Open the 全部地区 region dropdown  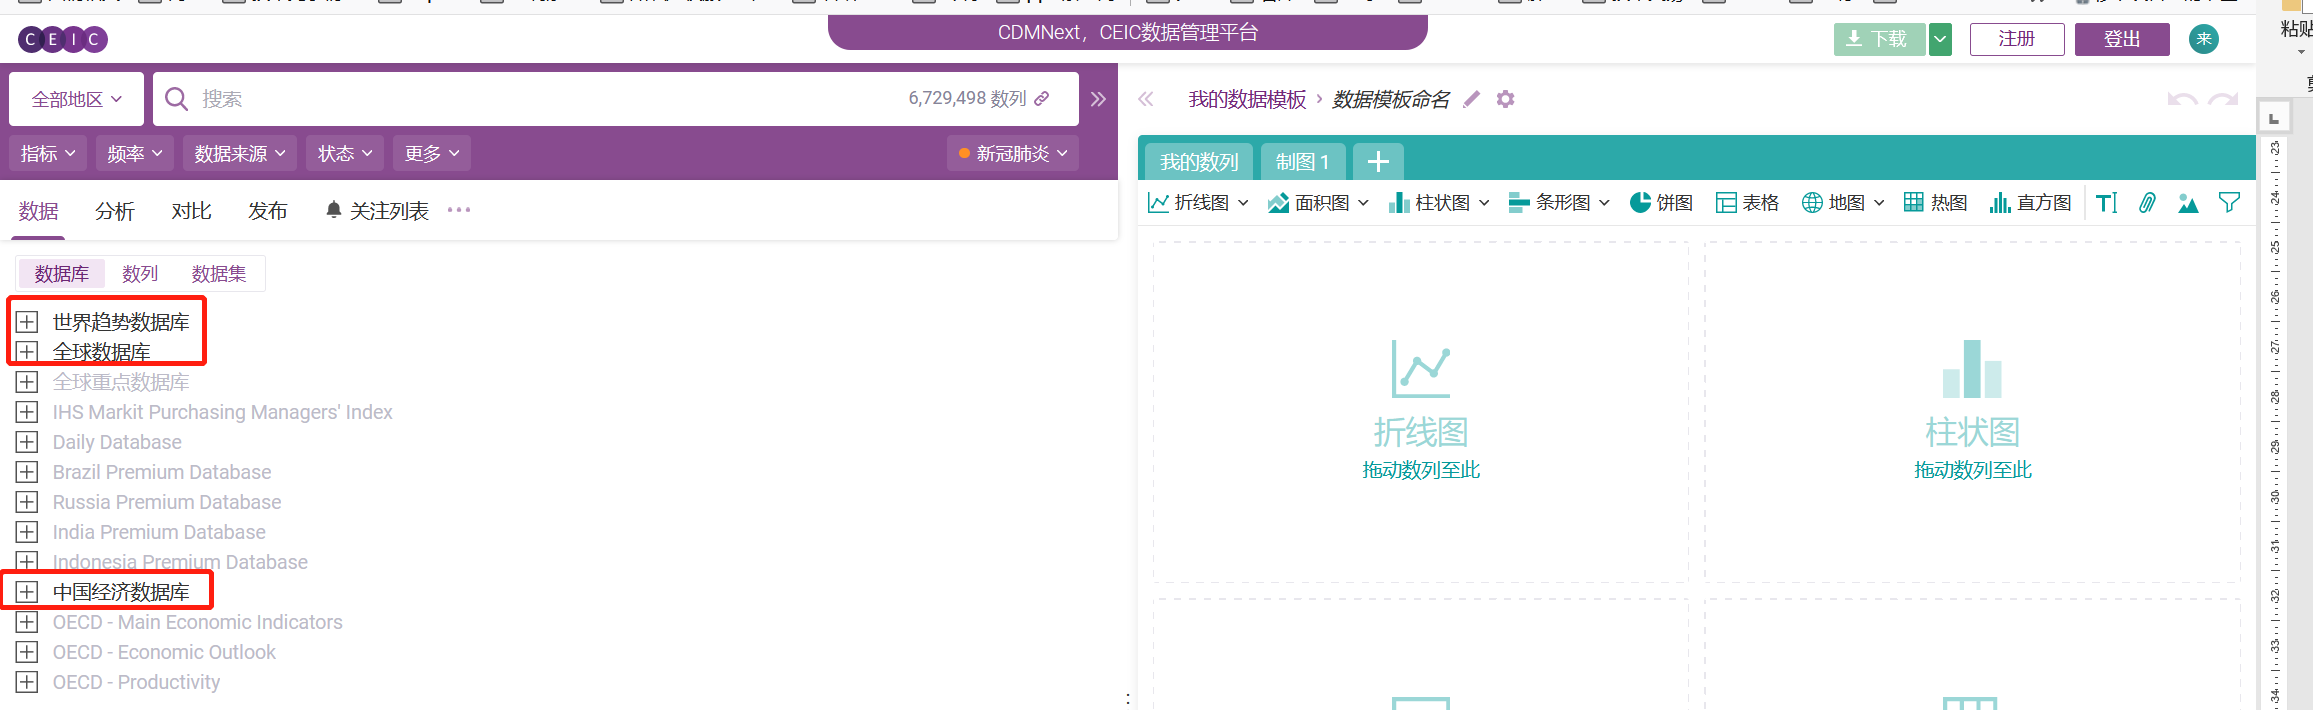point(76,99)
